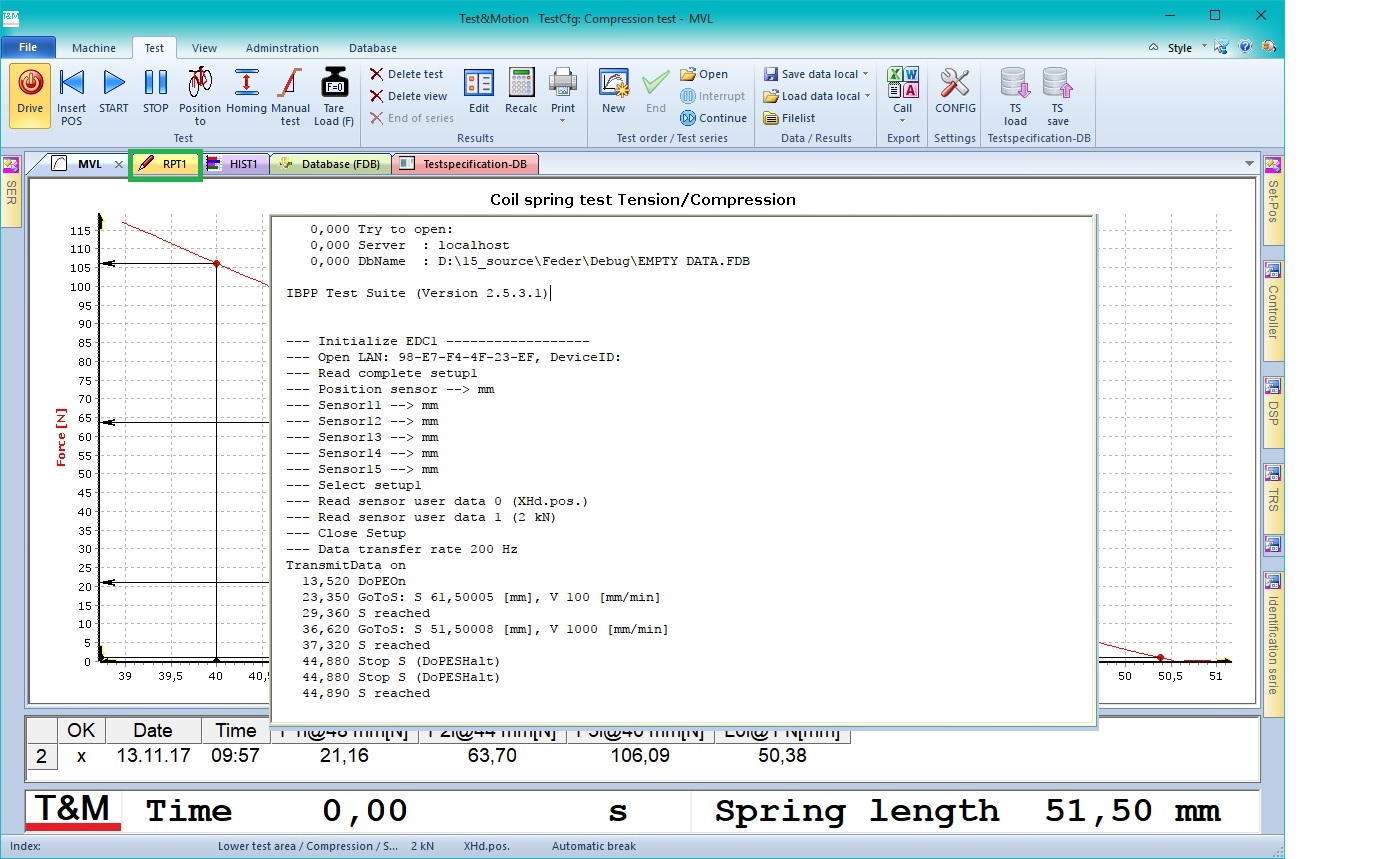Click the OK column header
The width and height of the screenshot is (1387, 859).
(81, 730)
